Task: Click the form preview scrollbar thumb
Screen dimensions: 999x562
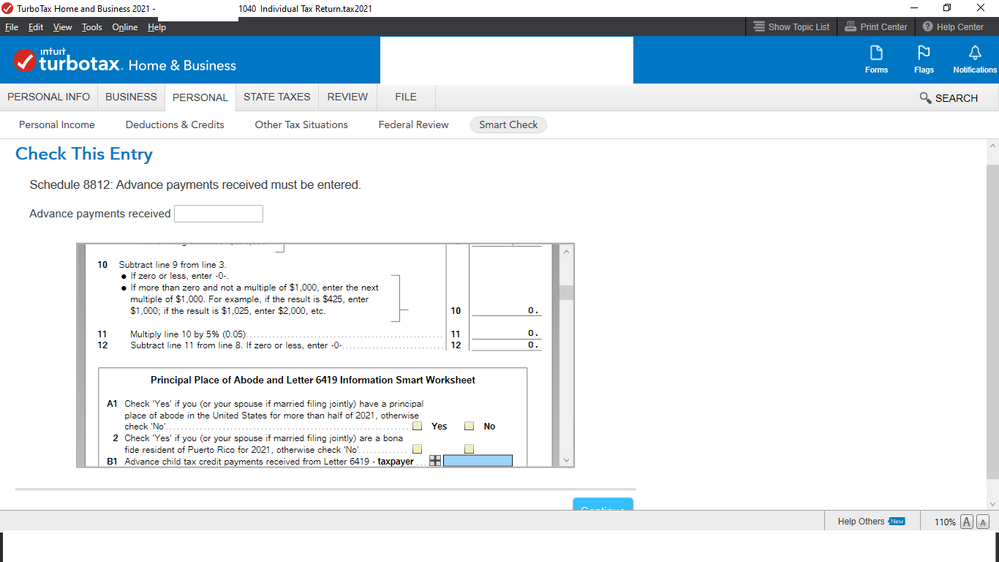Action: [566, 292]
